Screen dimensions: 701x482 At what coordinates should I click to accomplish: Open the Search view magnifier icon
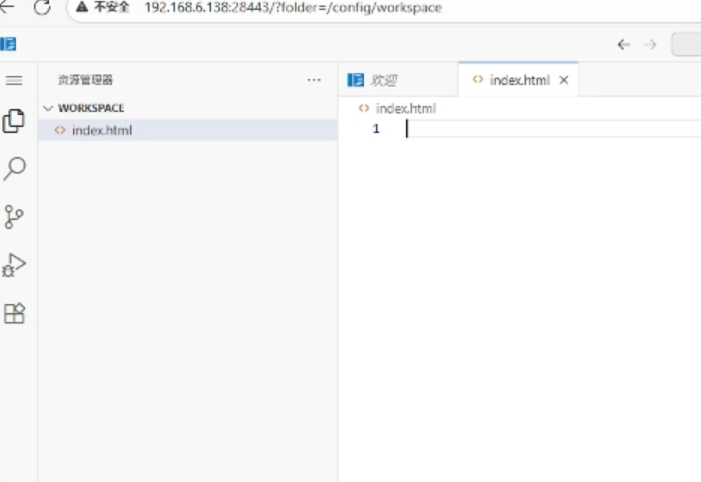click(14, 169)
